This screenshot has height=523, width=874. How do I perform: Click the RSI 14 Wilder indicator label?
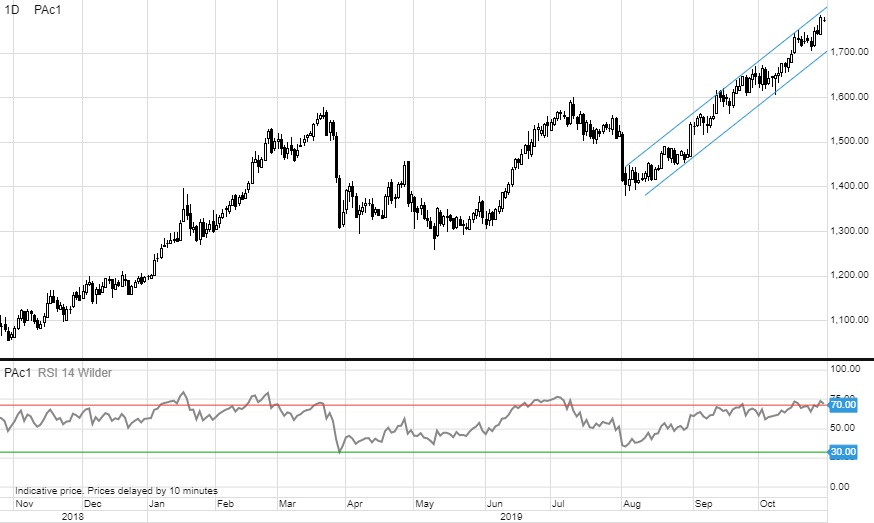(75, 372)
